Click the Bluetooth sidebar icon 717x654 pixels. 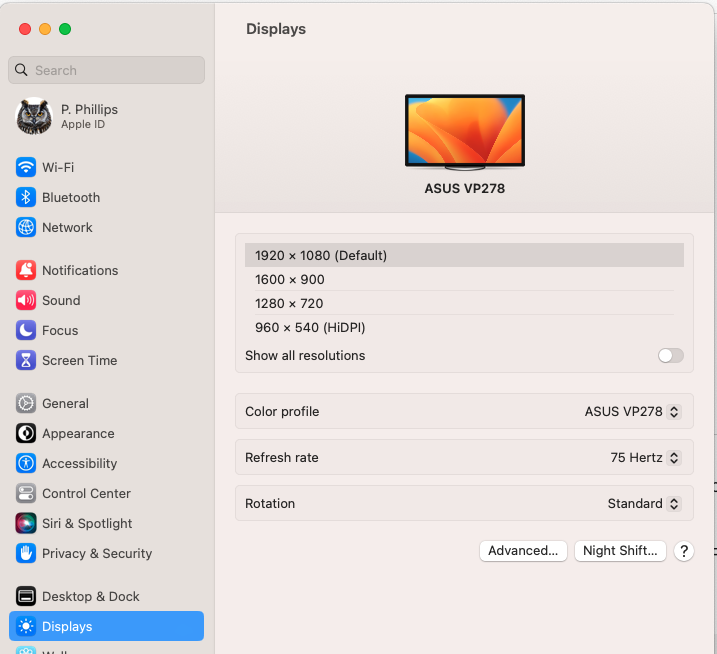tap(26, 198)
